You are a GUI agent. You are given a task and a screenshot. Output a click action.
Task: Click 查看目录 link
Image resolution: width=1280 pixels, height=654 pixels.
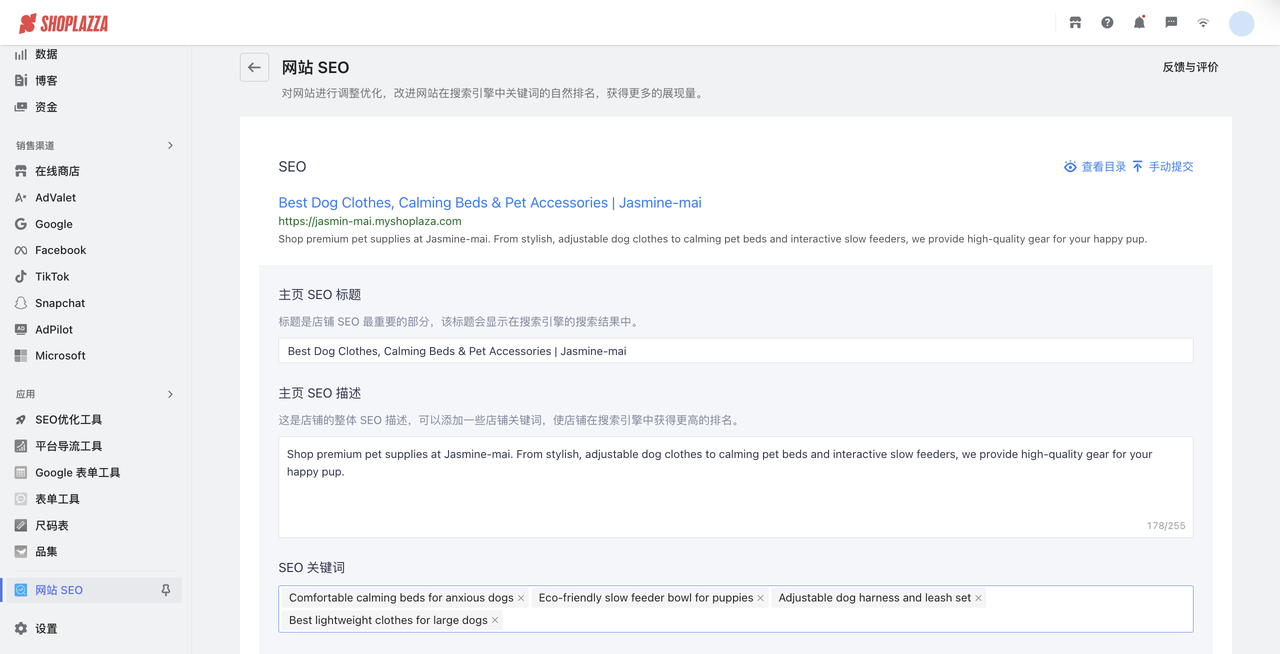1095,167
